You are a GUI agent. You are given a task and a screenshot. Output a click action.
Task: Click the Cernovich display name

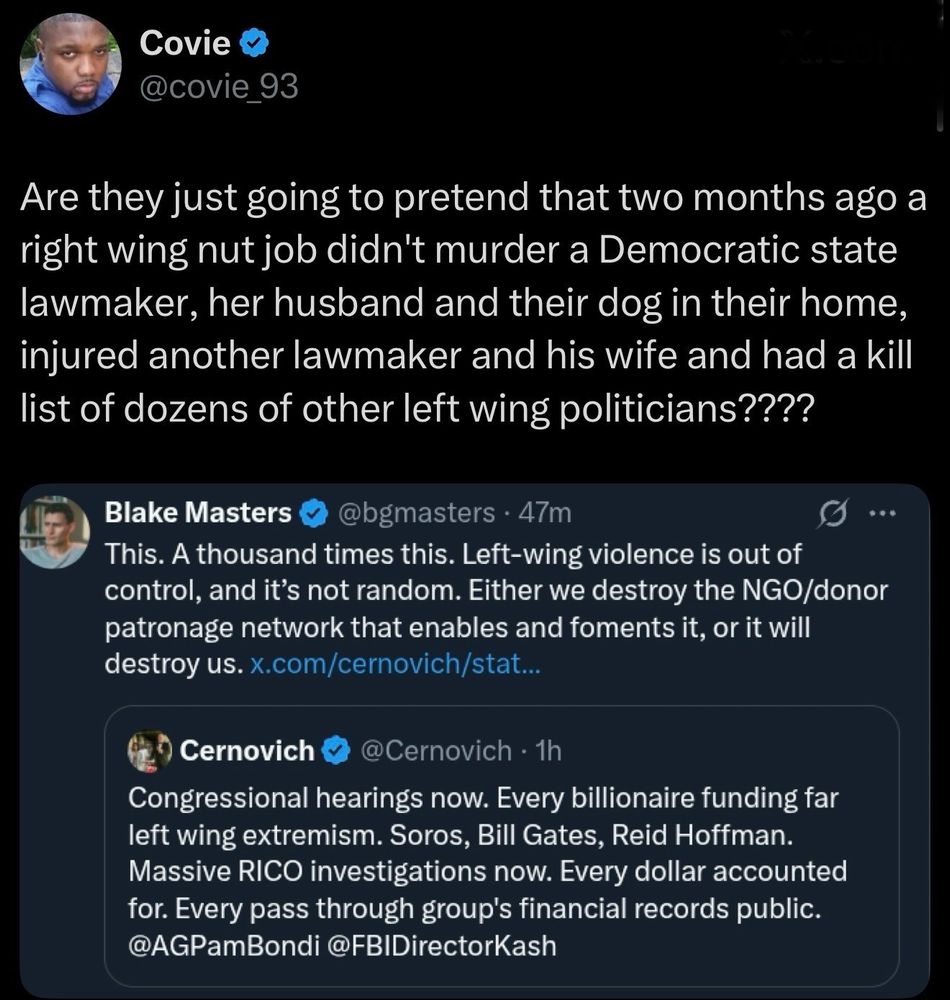pos(247,751)
